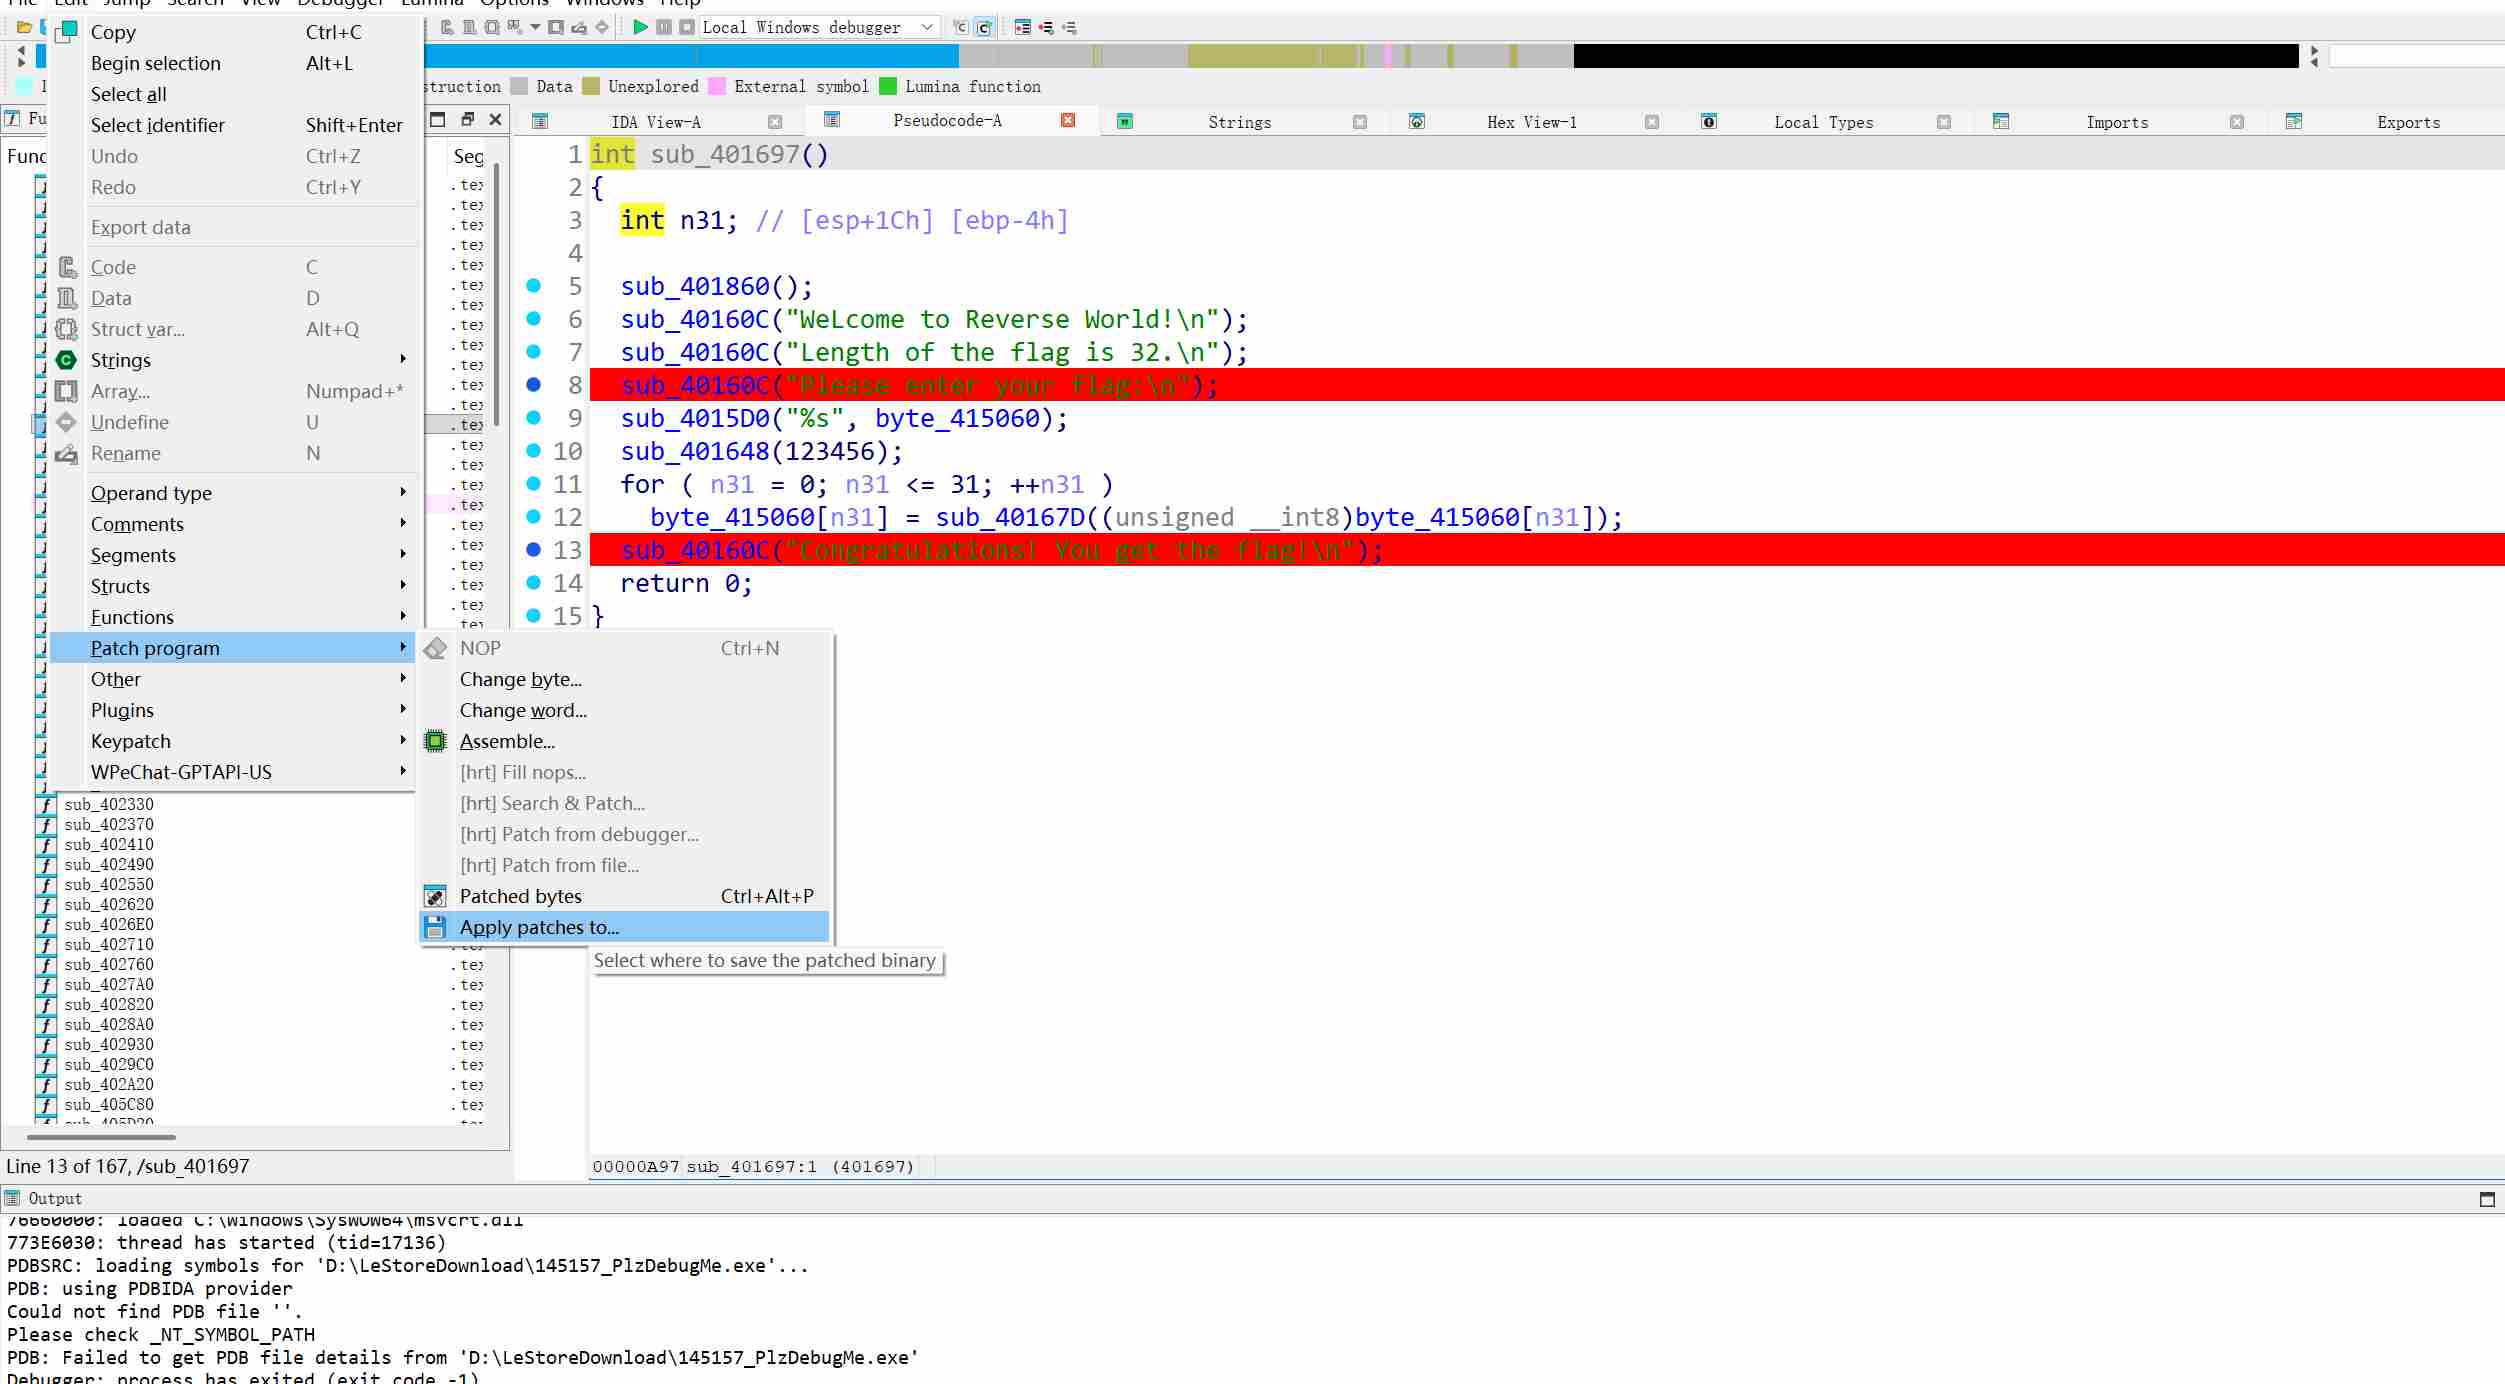Click the Hex View-1 tab icon
Screen dimensions: 2505x1384
(x=1416, y=122)
